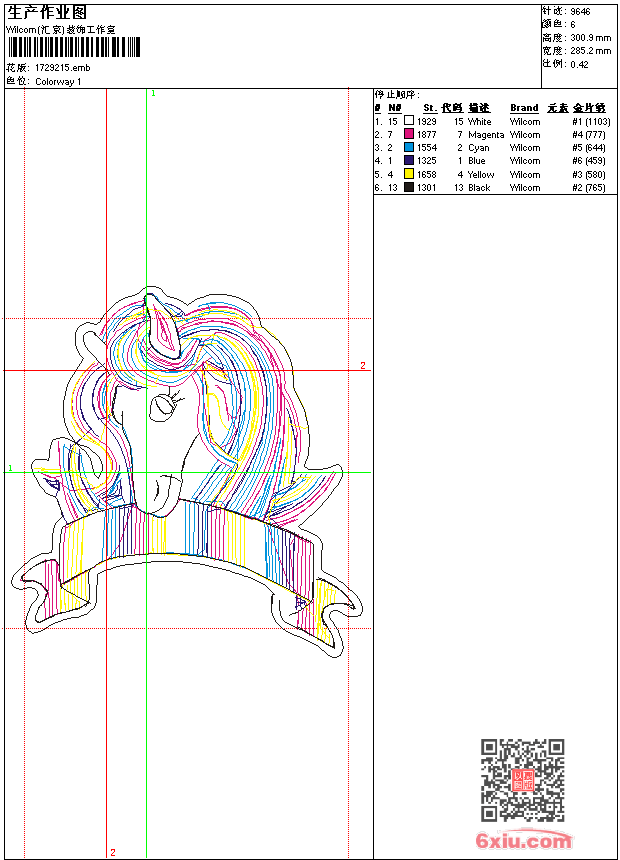Click 'Wilcom' brand cell in the Yellow row
This screenshot has width=620, height=860.
pyautogui.click(x=525, y=175)
